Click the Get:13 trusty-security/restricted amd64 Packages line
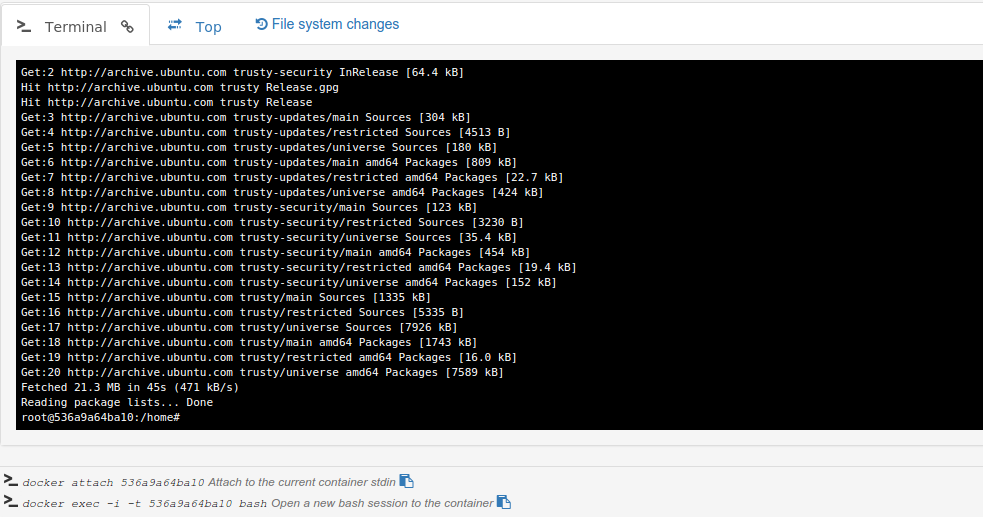Image resolution: width=983 pixels, height=517 pixels. coord(298,267)
